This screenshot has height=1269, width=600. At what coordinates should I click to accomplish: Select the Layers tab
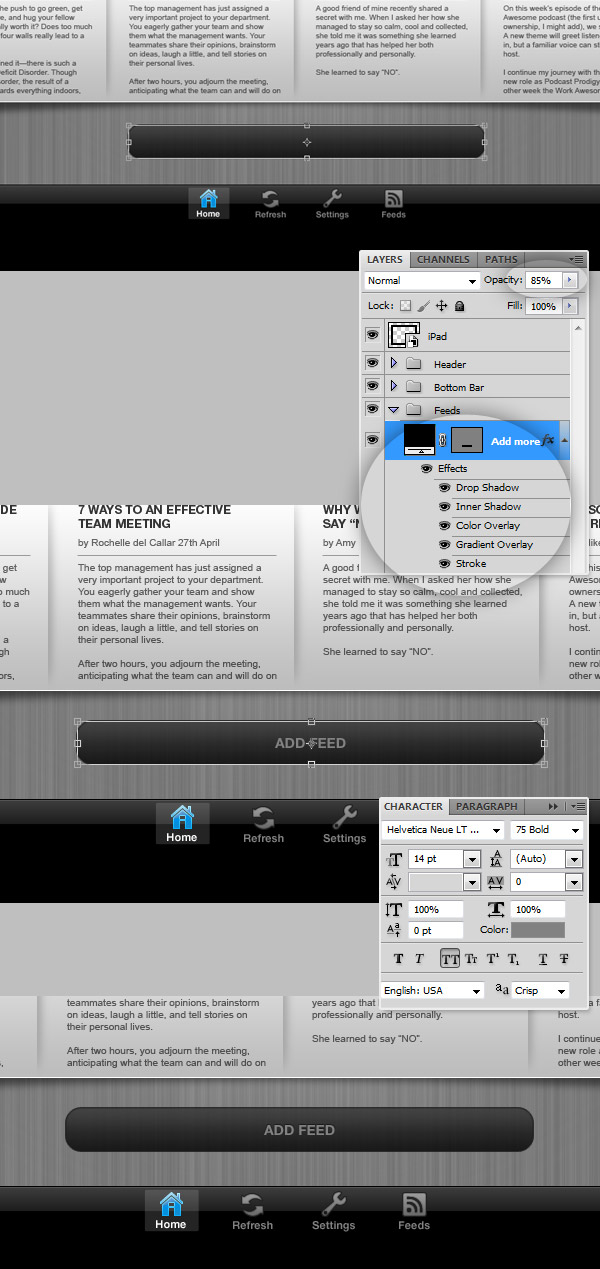click(x=385, y=259)
